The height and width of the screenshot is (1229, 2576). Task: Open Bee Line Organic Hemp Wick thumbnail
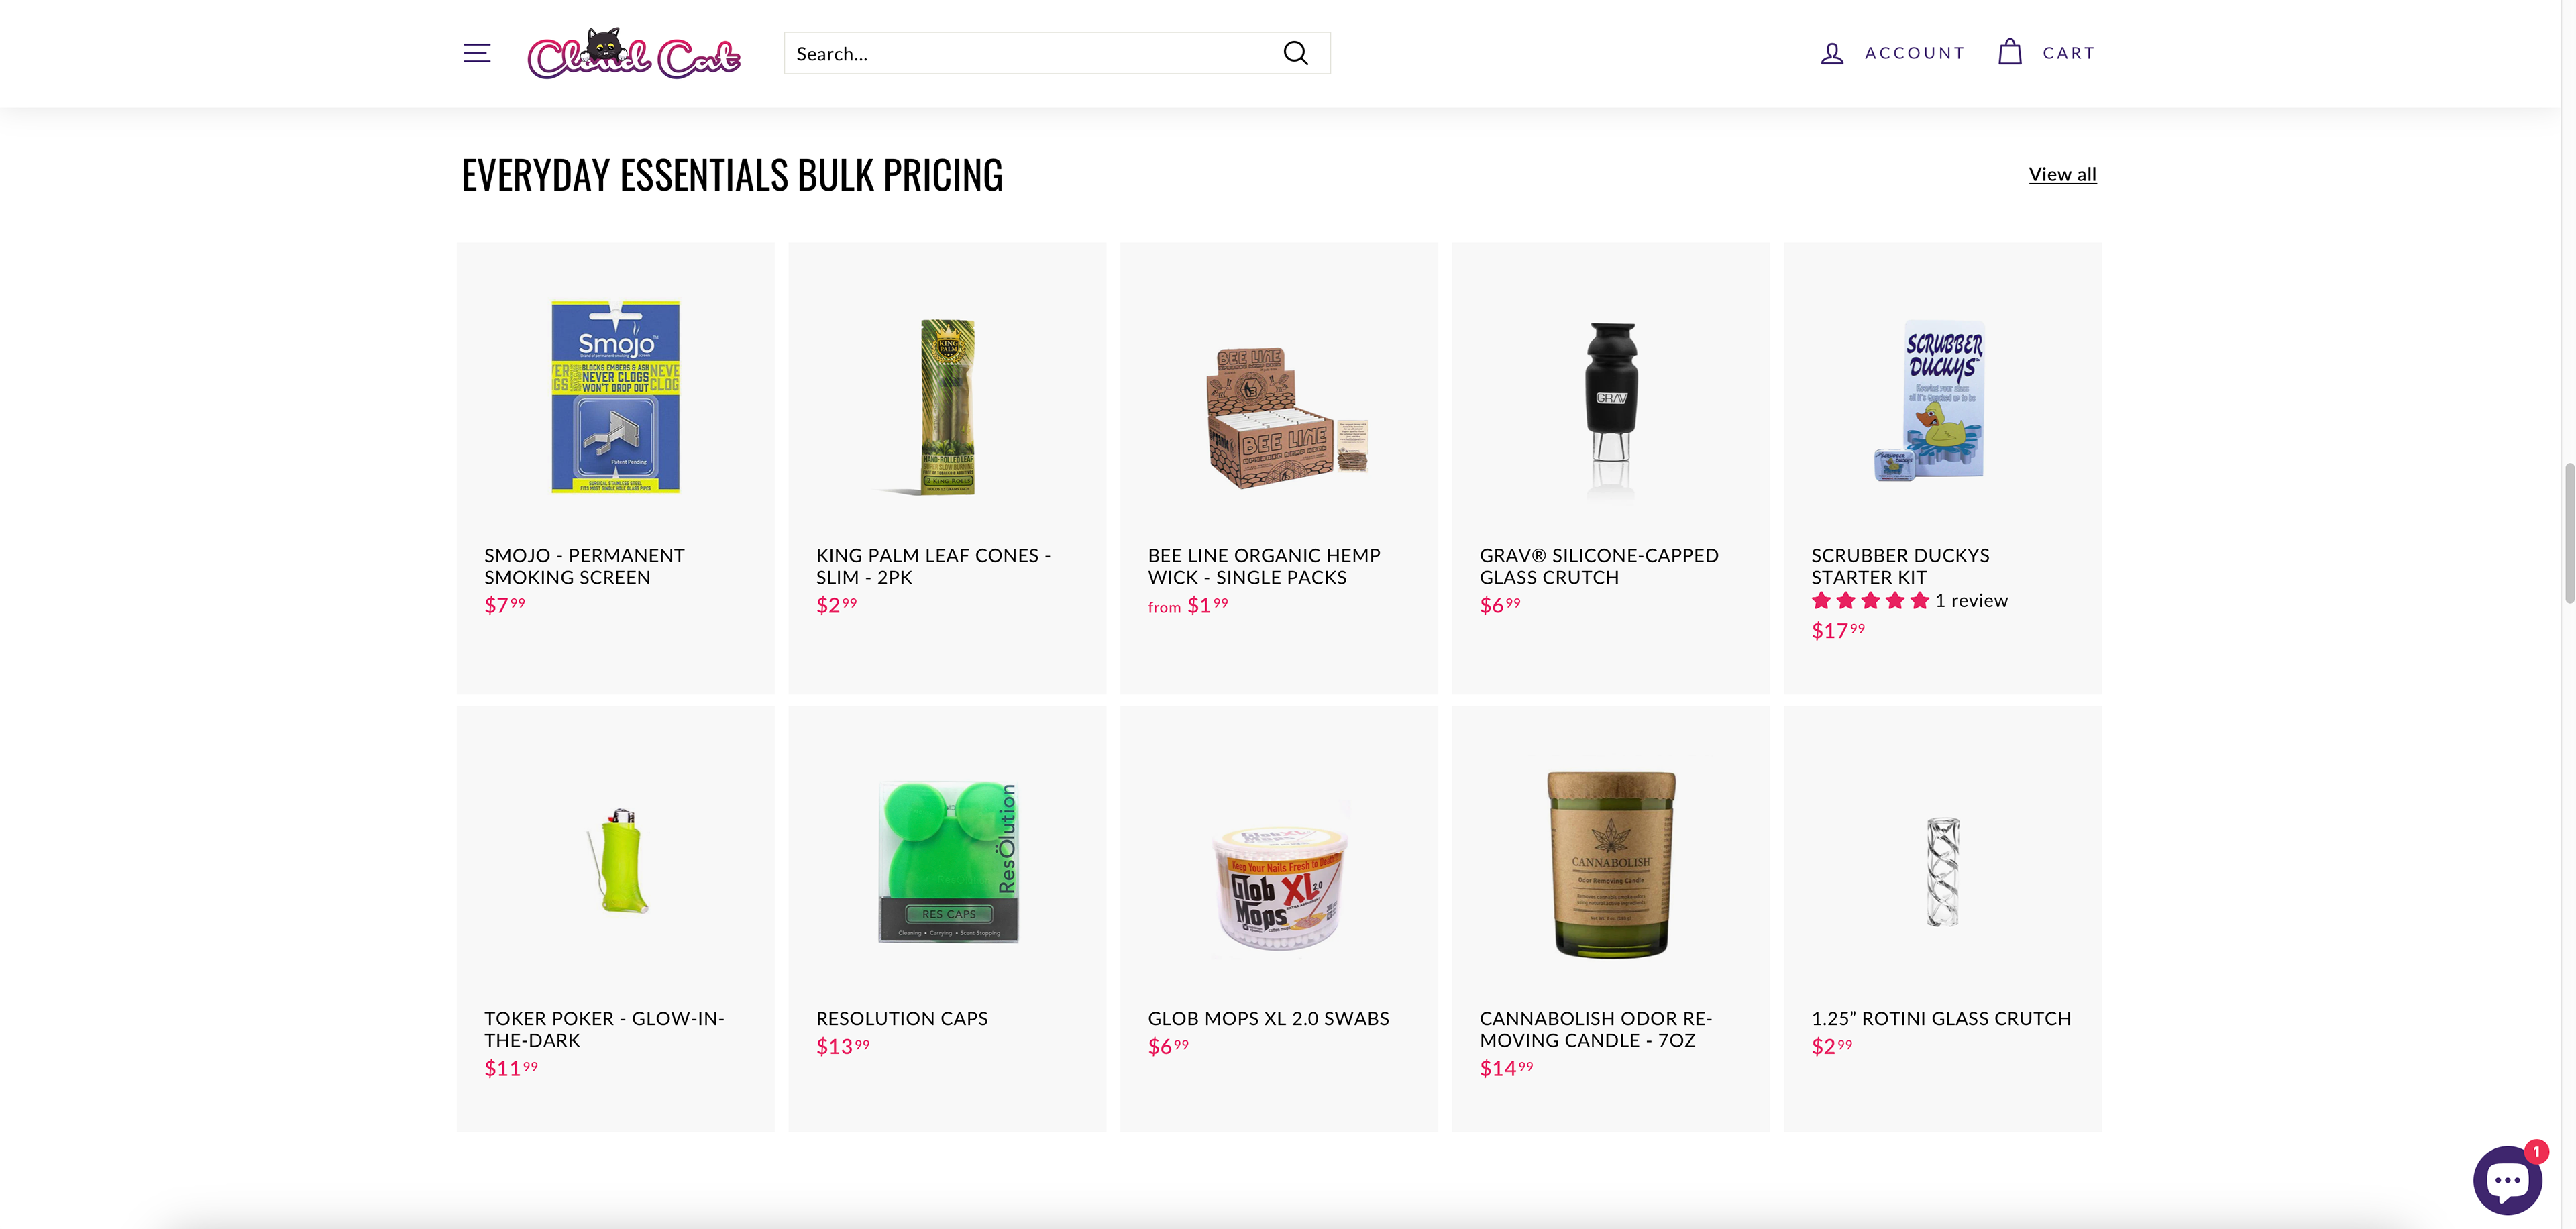click(x=1279, y=418)
